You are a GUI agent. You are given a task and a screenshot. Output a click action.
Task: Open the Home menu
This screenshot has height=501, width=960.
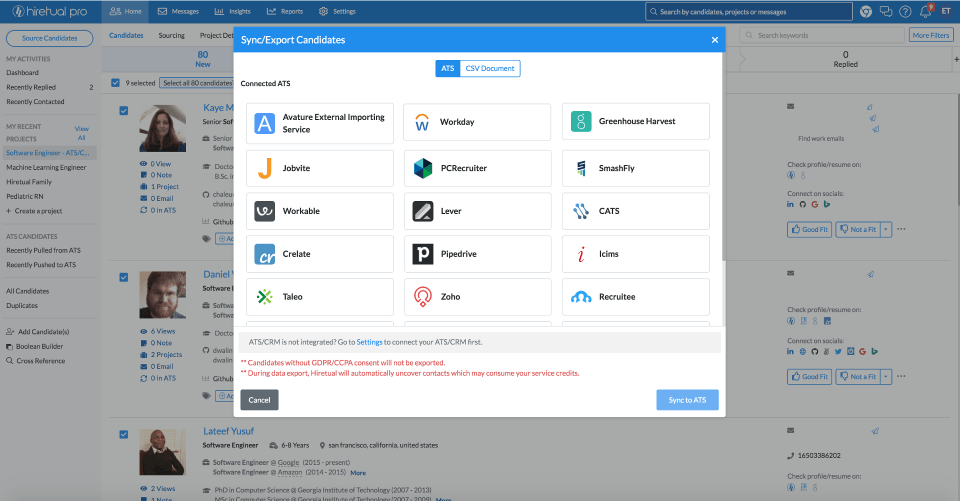[126, 12]
